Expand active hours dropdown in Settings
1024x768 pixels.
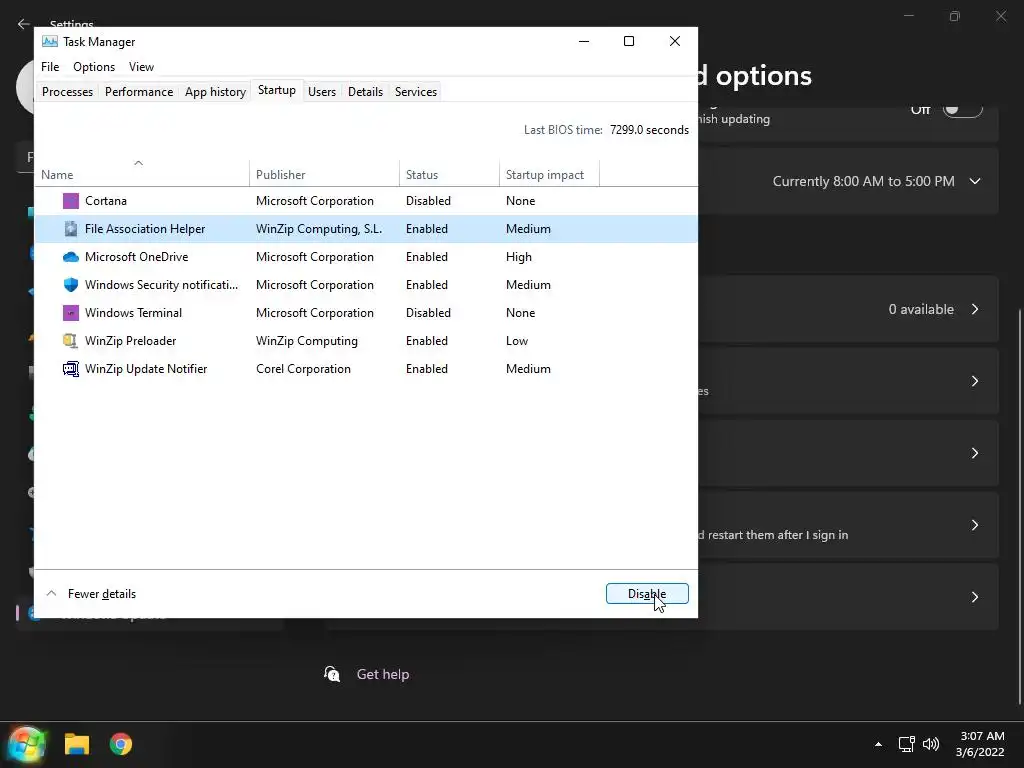point(975,181)
